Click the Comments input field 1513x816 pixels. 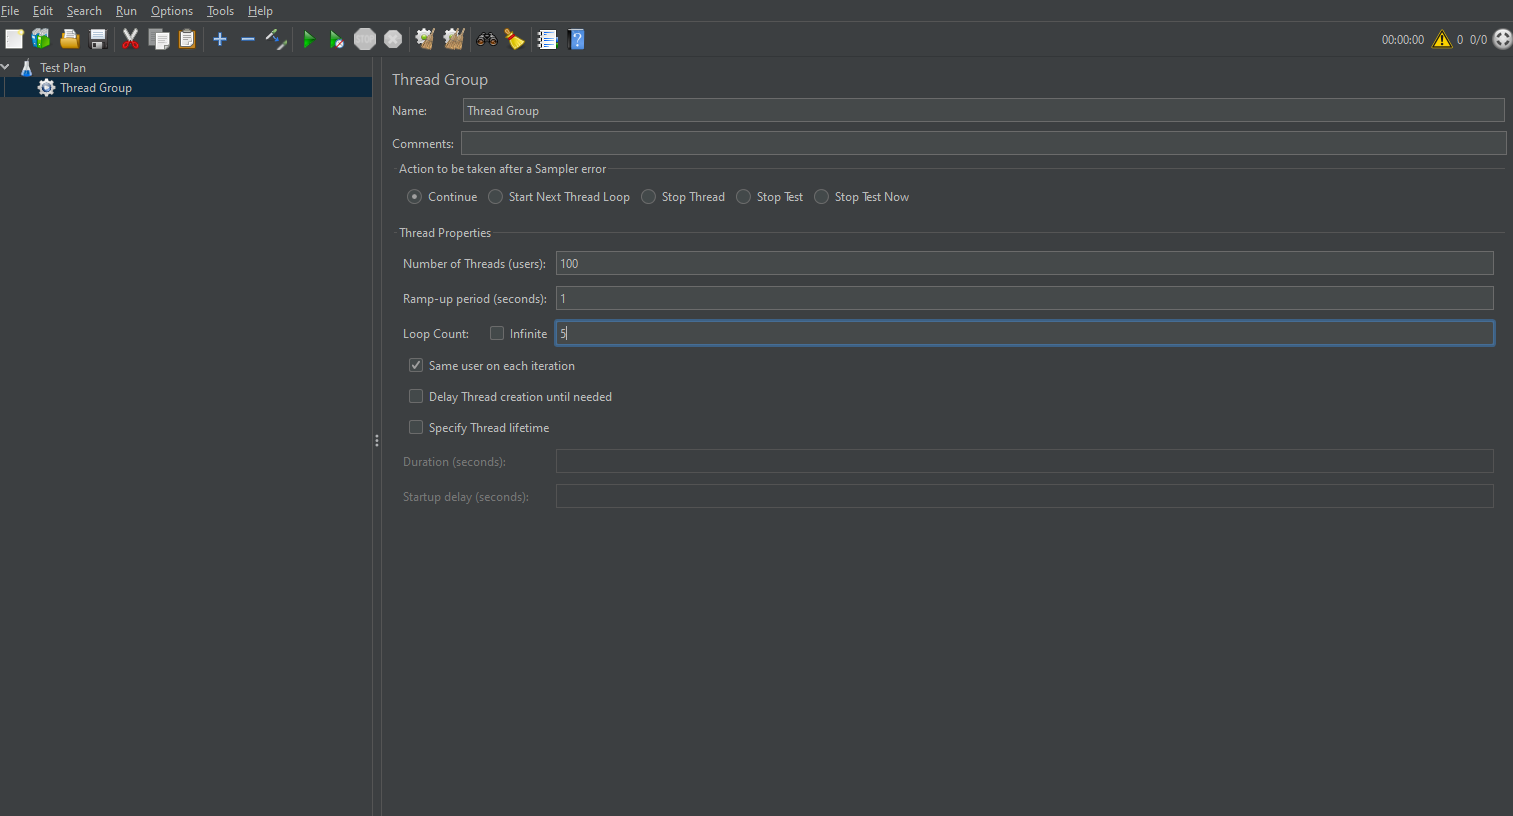pyautogui.click(x=984, y=143)
